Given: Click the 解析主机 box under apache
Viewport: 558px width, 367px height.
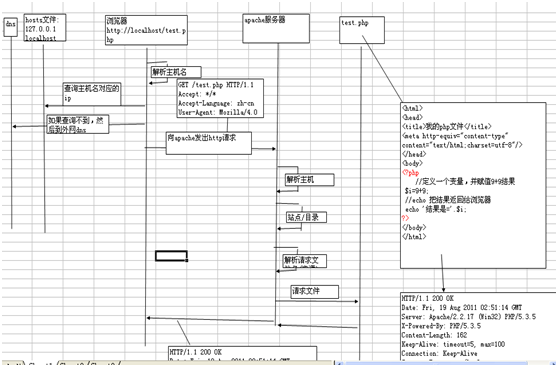Looking at the screenshot, I should pyautogui.click(x=310, y=180).
